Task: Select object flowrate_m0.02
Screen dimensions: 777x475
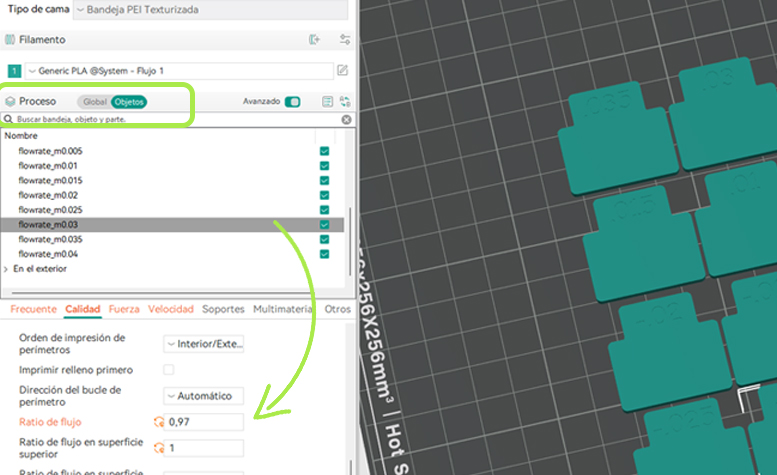Action: [48, 195]
